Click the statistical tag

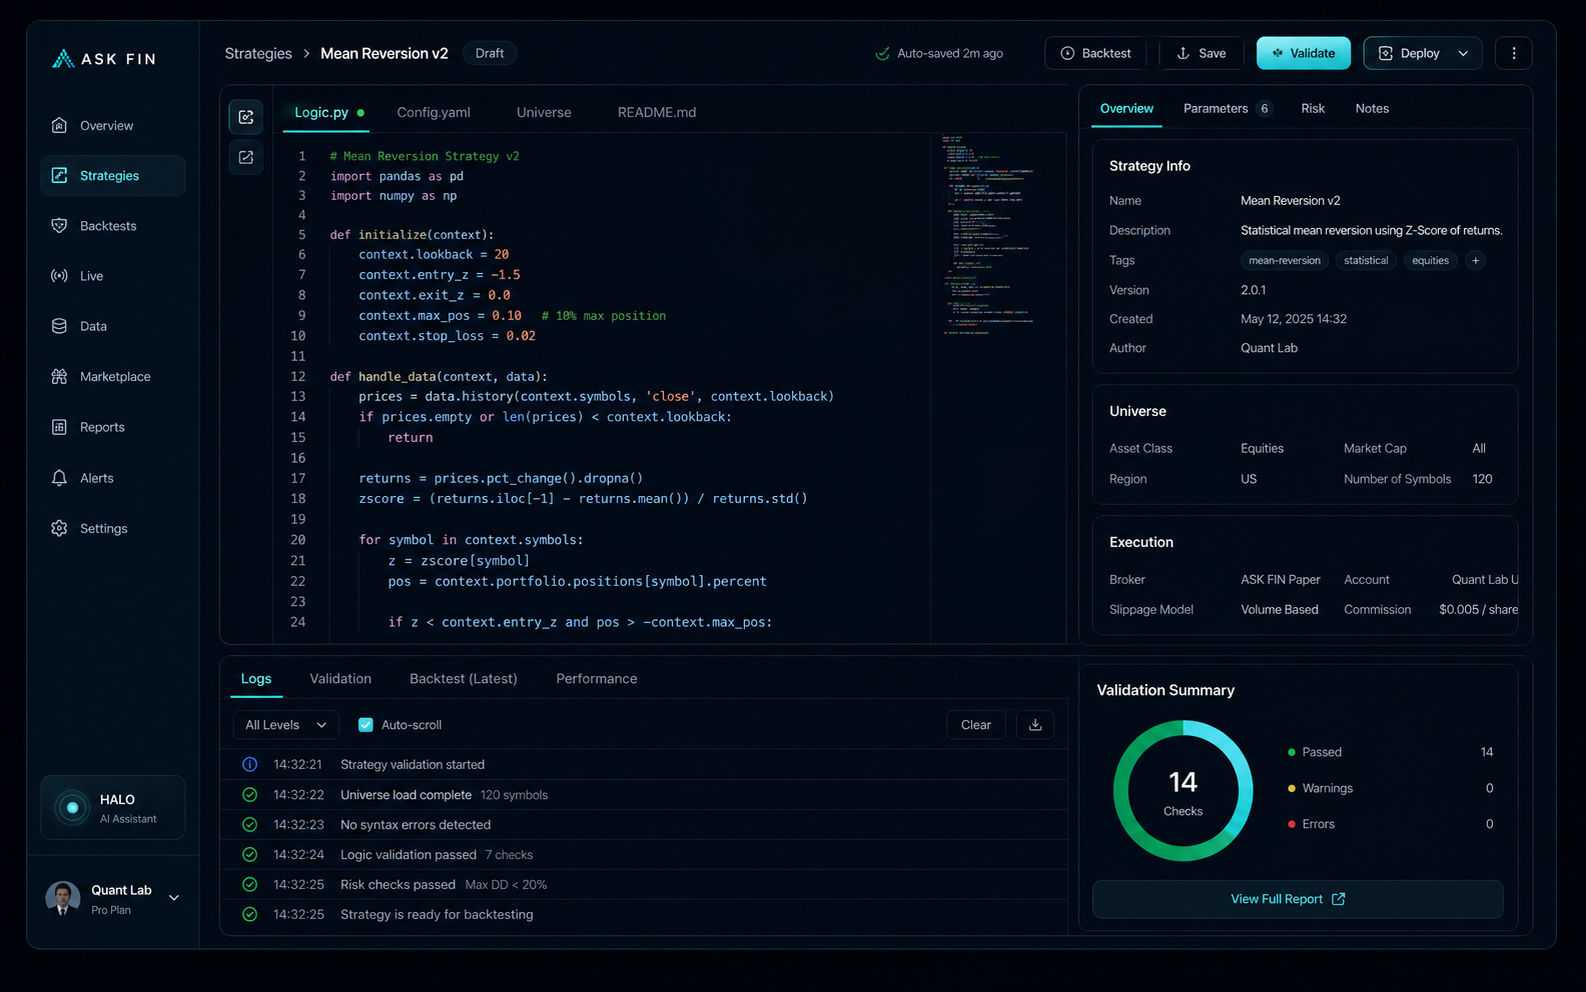pyautogui.click(x=1366, y=260)
